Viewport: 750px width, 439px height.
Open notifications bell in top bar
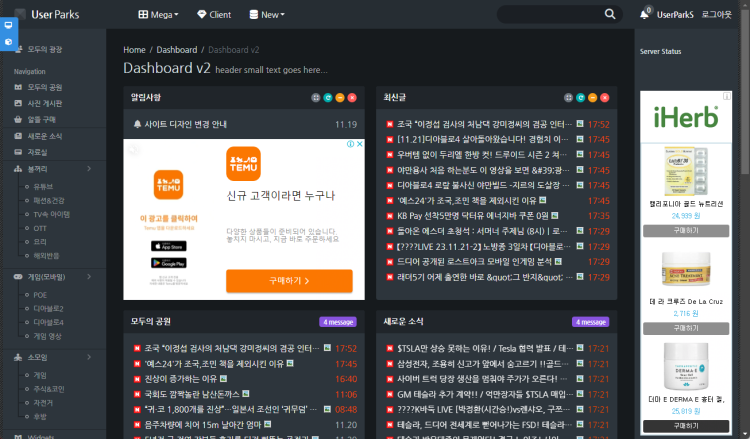click(645, 14)
